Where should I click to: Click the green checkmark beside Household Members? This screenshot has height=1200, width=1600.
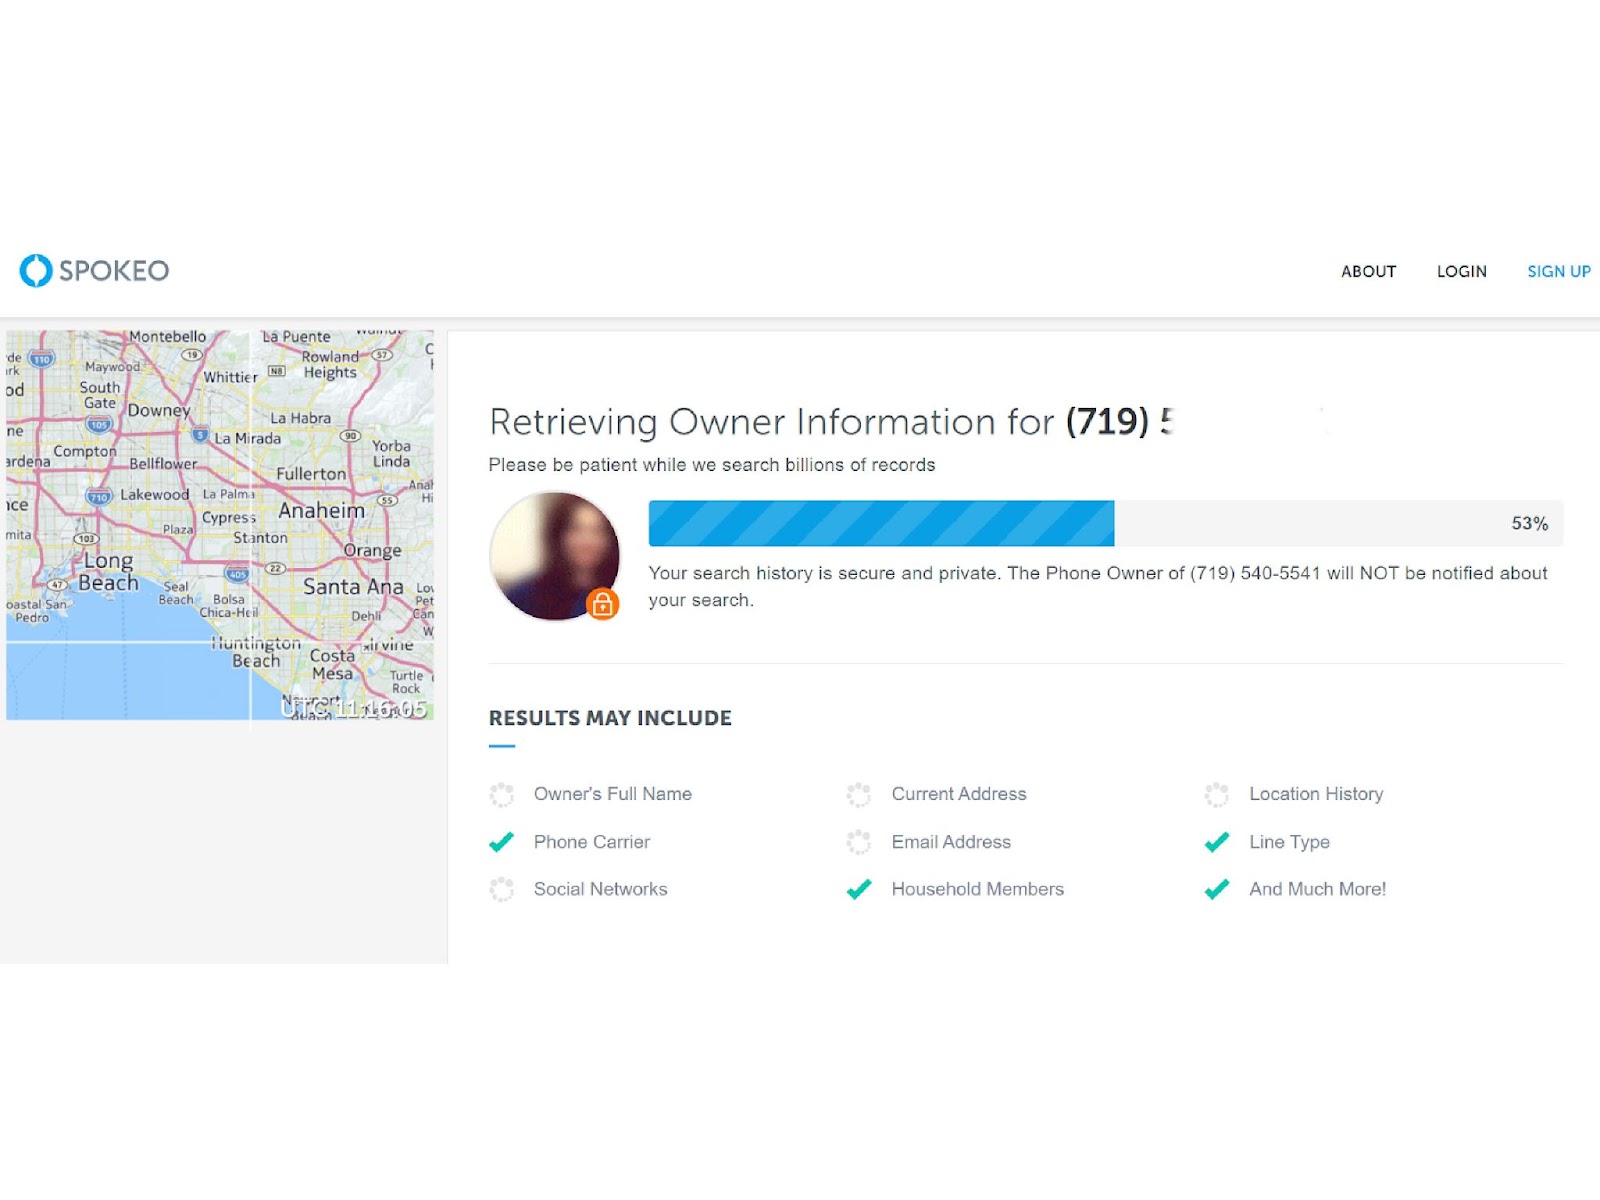pos(858,889)
